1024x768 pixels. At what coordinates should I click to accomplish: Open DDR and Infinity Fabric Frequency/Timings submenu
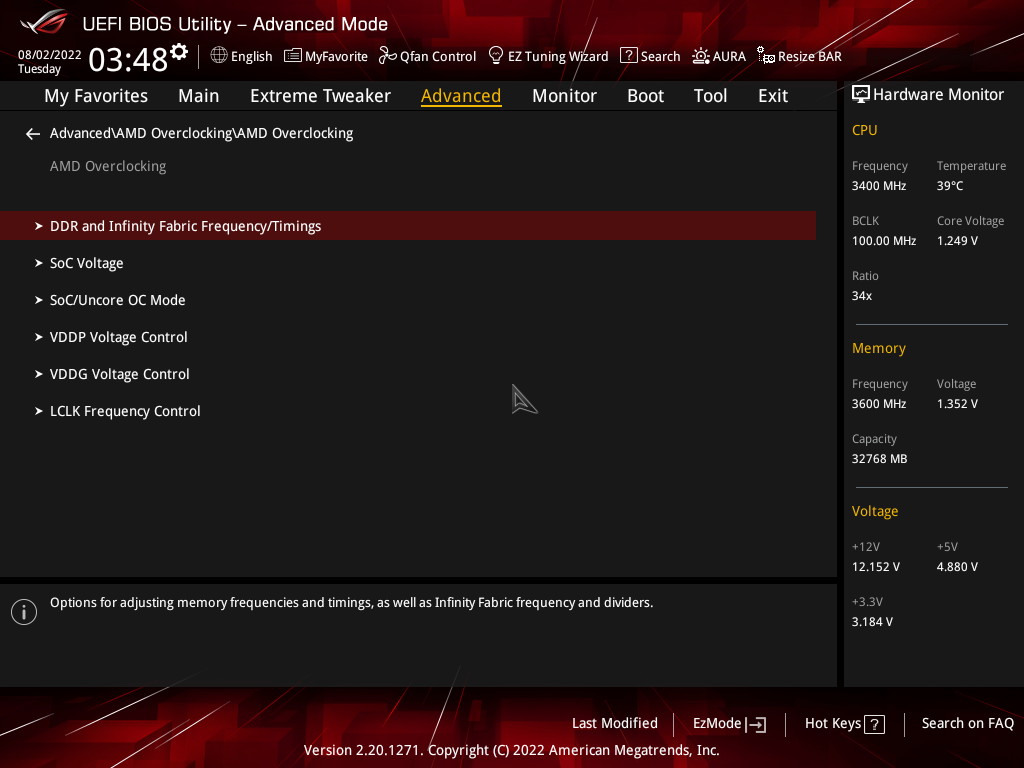[x=408, y=226]
